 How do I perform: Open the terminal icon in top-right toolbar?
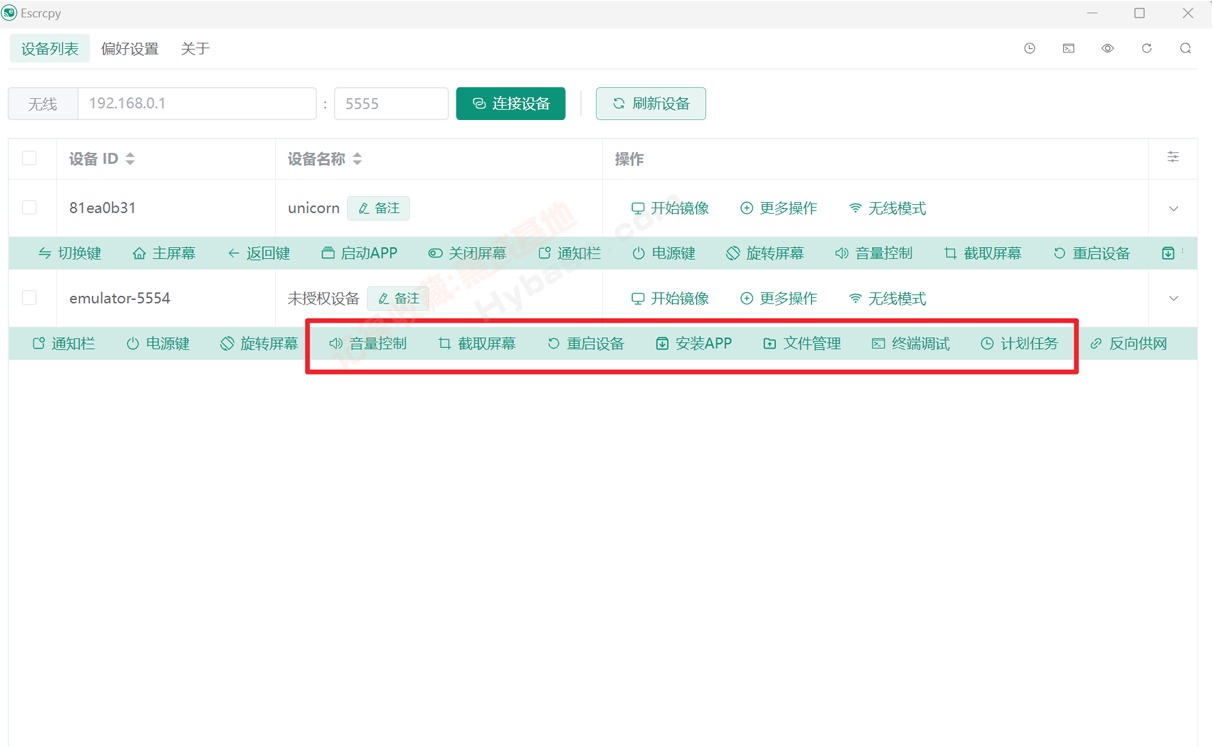click(x=1068, y=48)
